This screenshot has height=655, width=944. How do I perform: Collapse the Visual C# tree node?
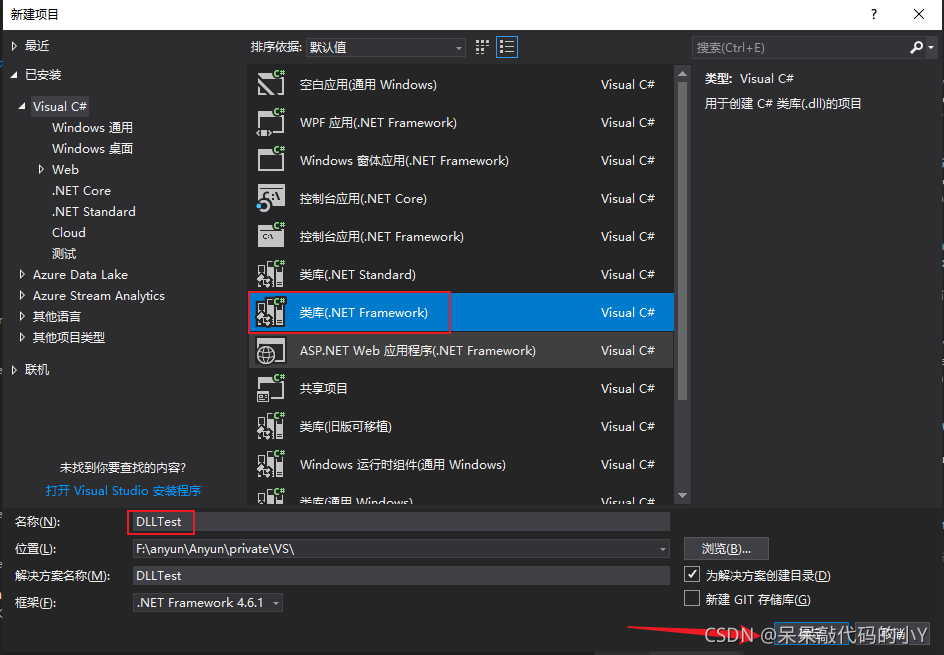click(22, 106)
